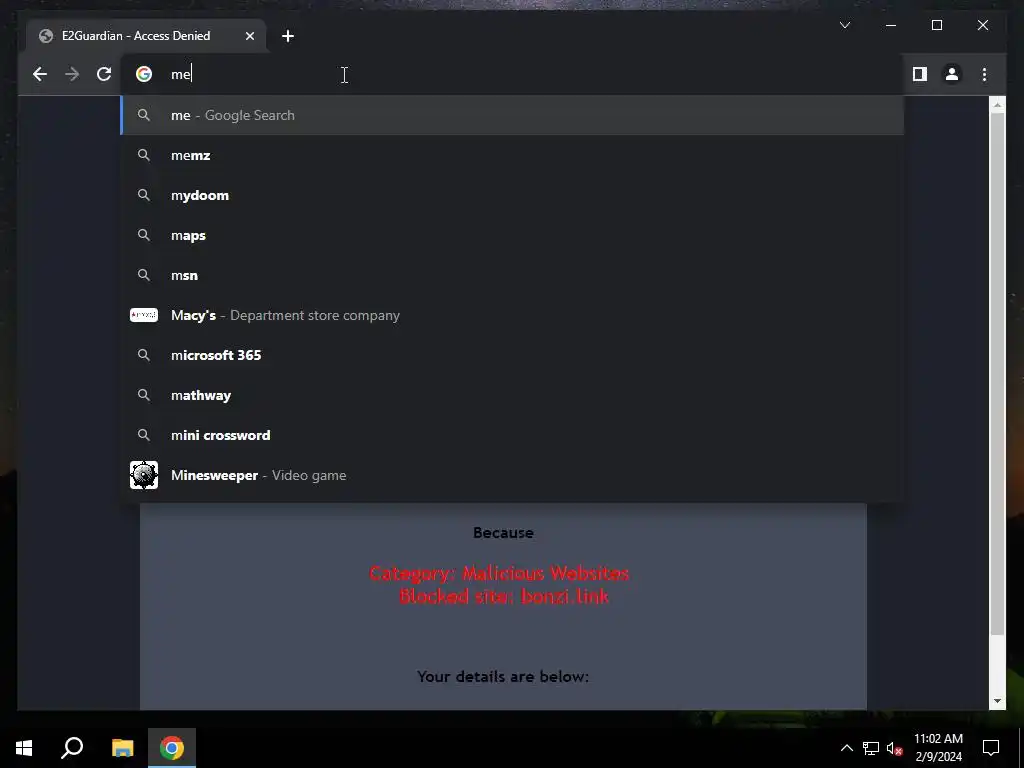Show hidden system tray icons
Screen dimensions: 1024x768
[x=846, y=748]
